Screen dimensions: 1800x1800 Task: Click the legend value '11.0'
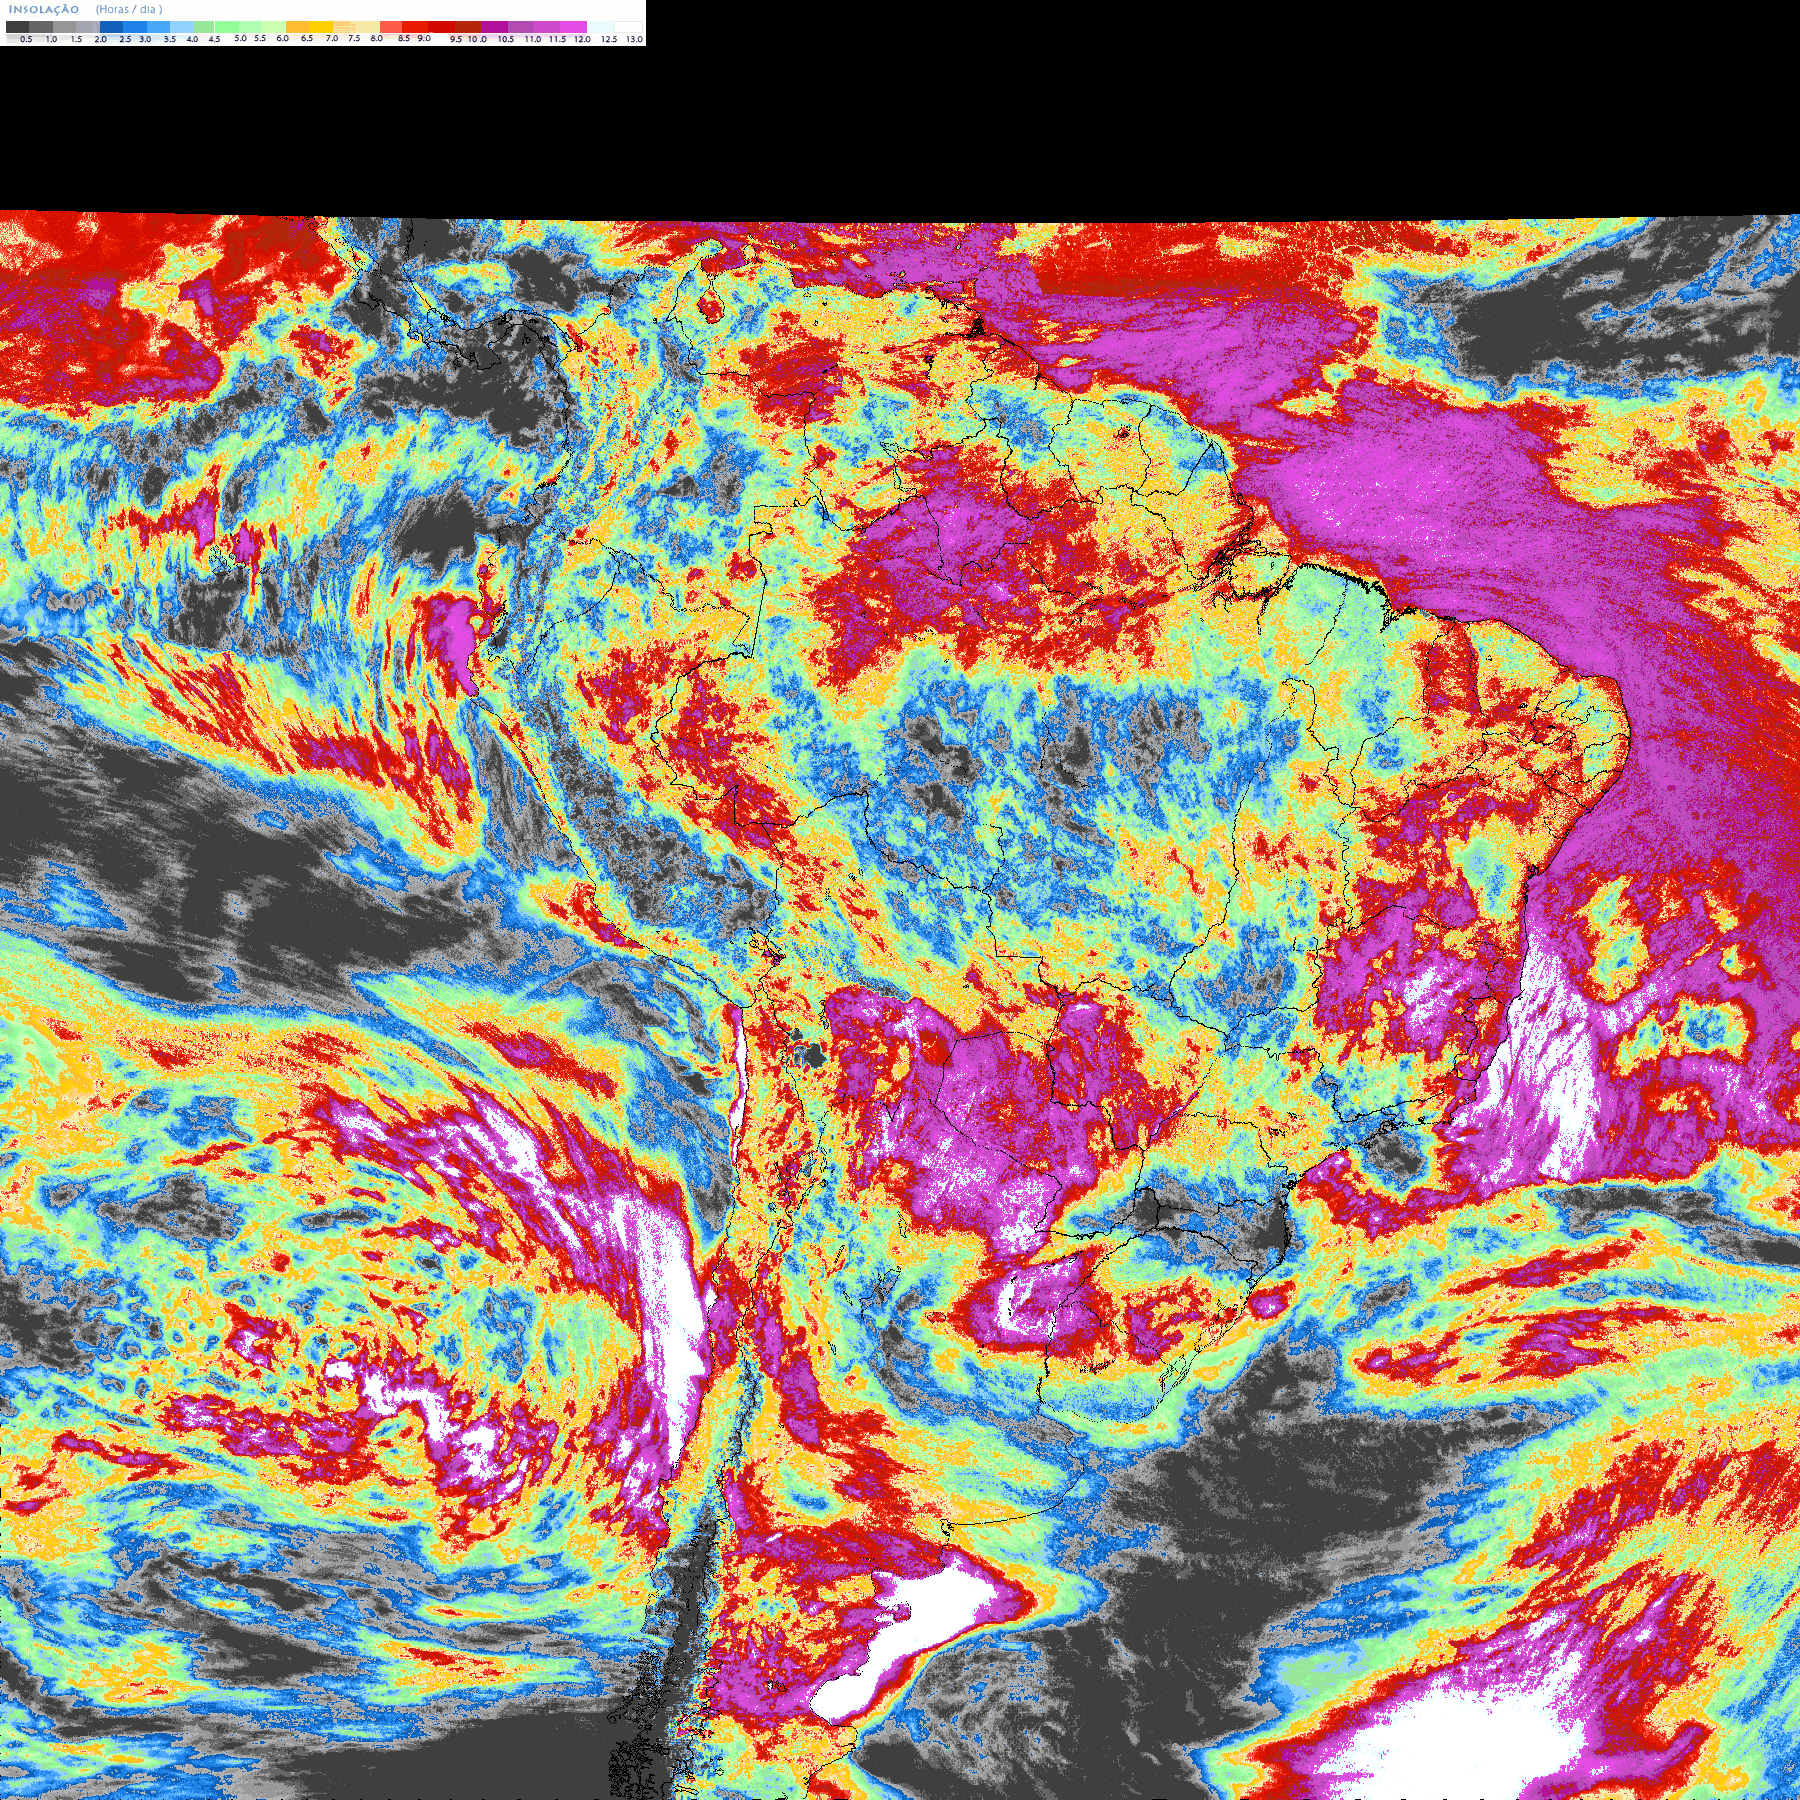(533, 39)
